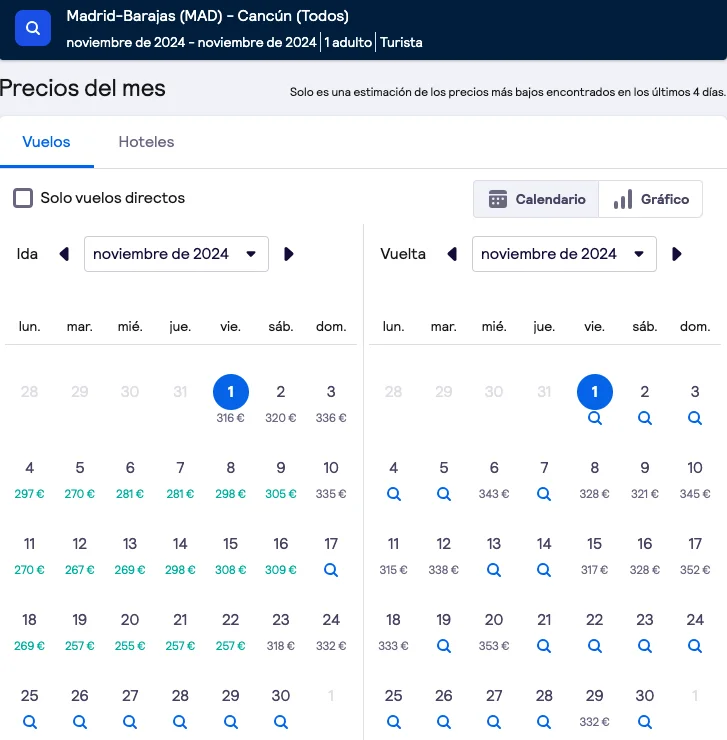The image size is (727, 740).
Task: Search prices for return November 23
Action: 645,646
